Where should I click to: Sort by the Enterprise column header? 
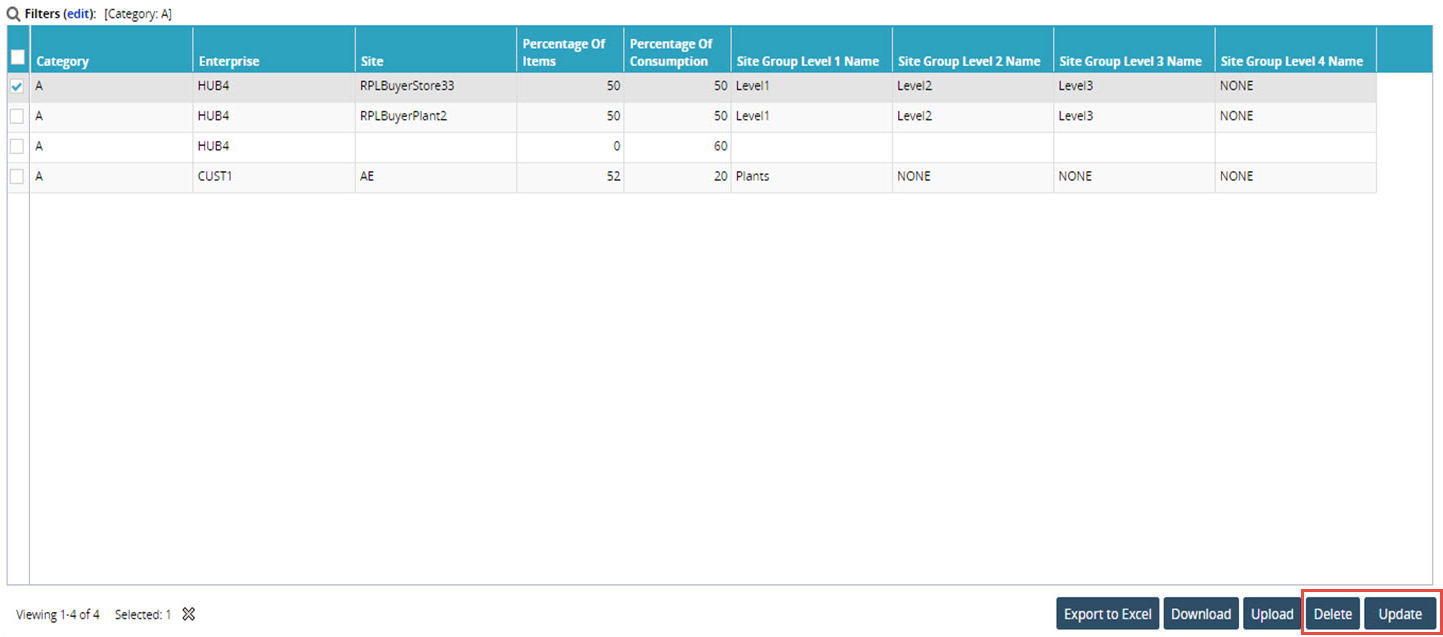click(x=273, y=49)
